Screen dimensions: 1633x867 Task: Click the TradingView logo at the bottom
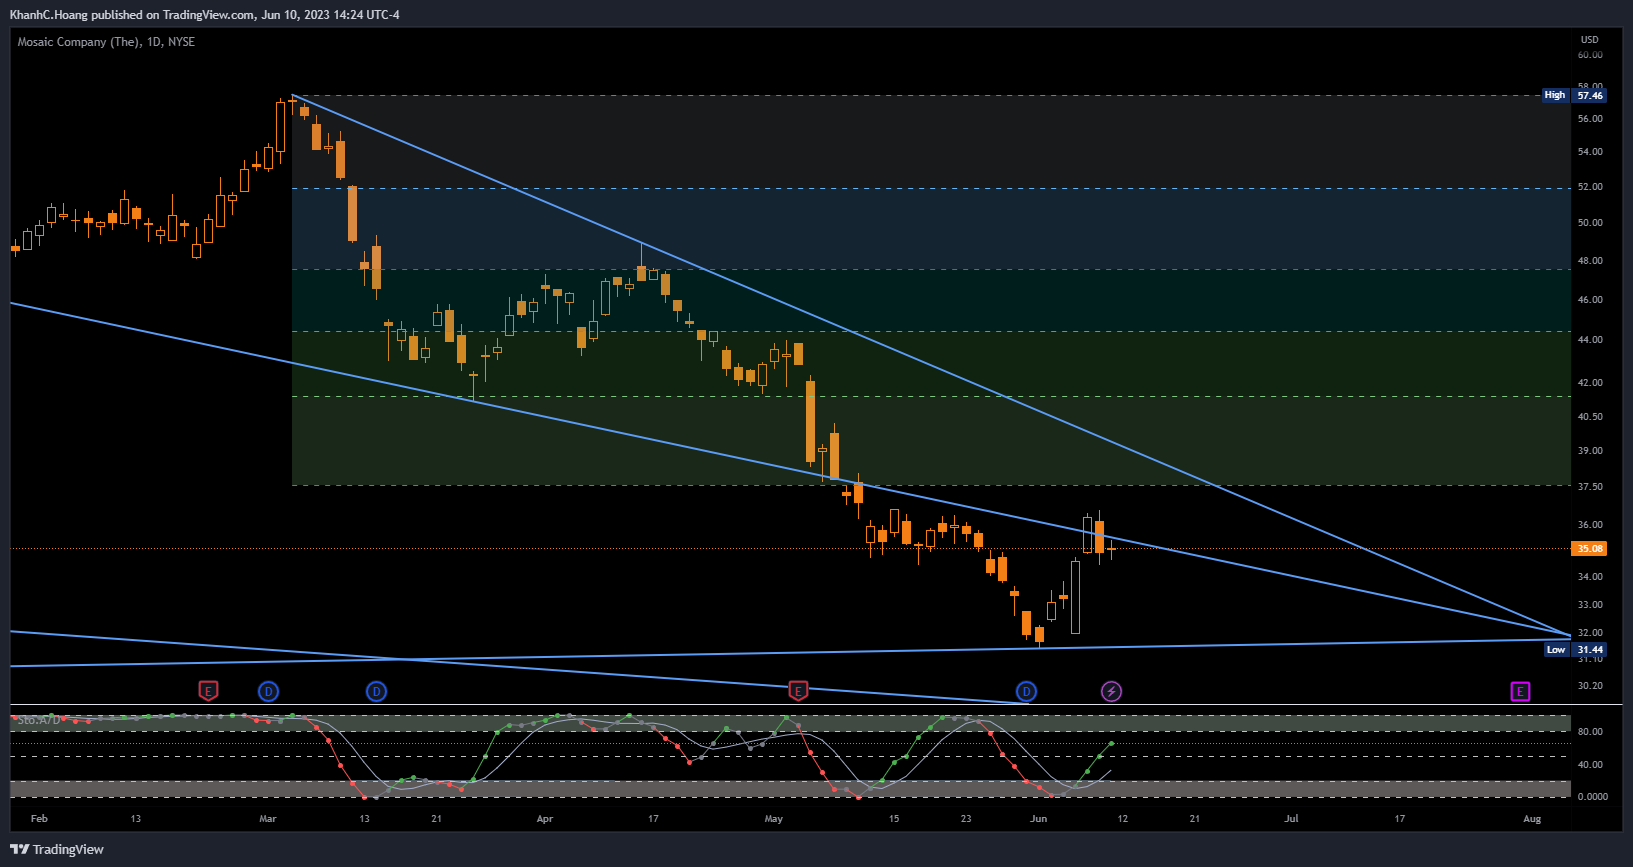pyautogui.click(x=57, y=849)
